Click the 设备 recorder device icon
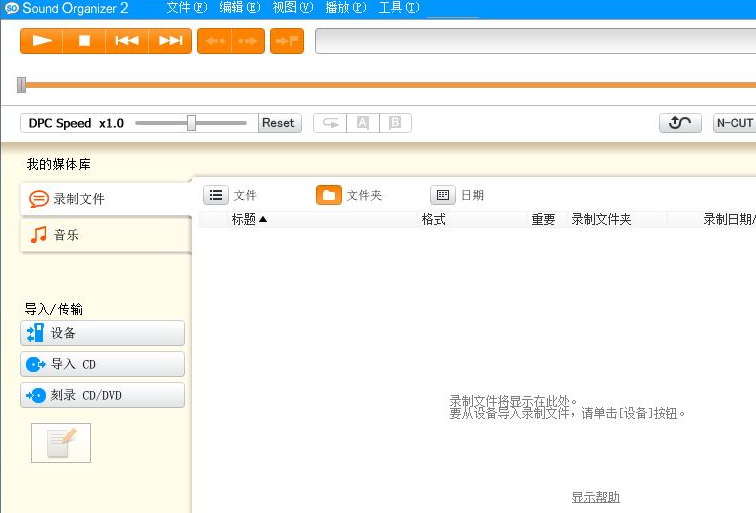This screenshot has height=513, width=756. (35, 333)
